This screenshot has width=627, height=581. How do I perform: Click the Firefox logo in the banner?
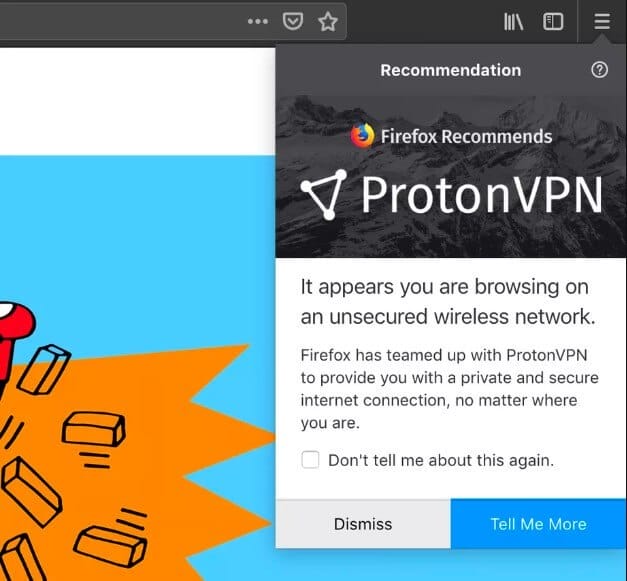click(x=362, y=136)
